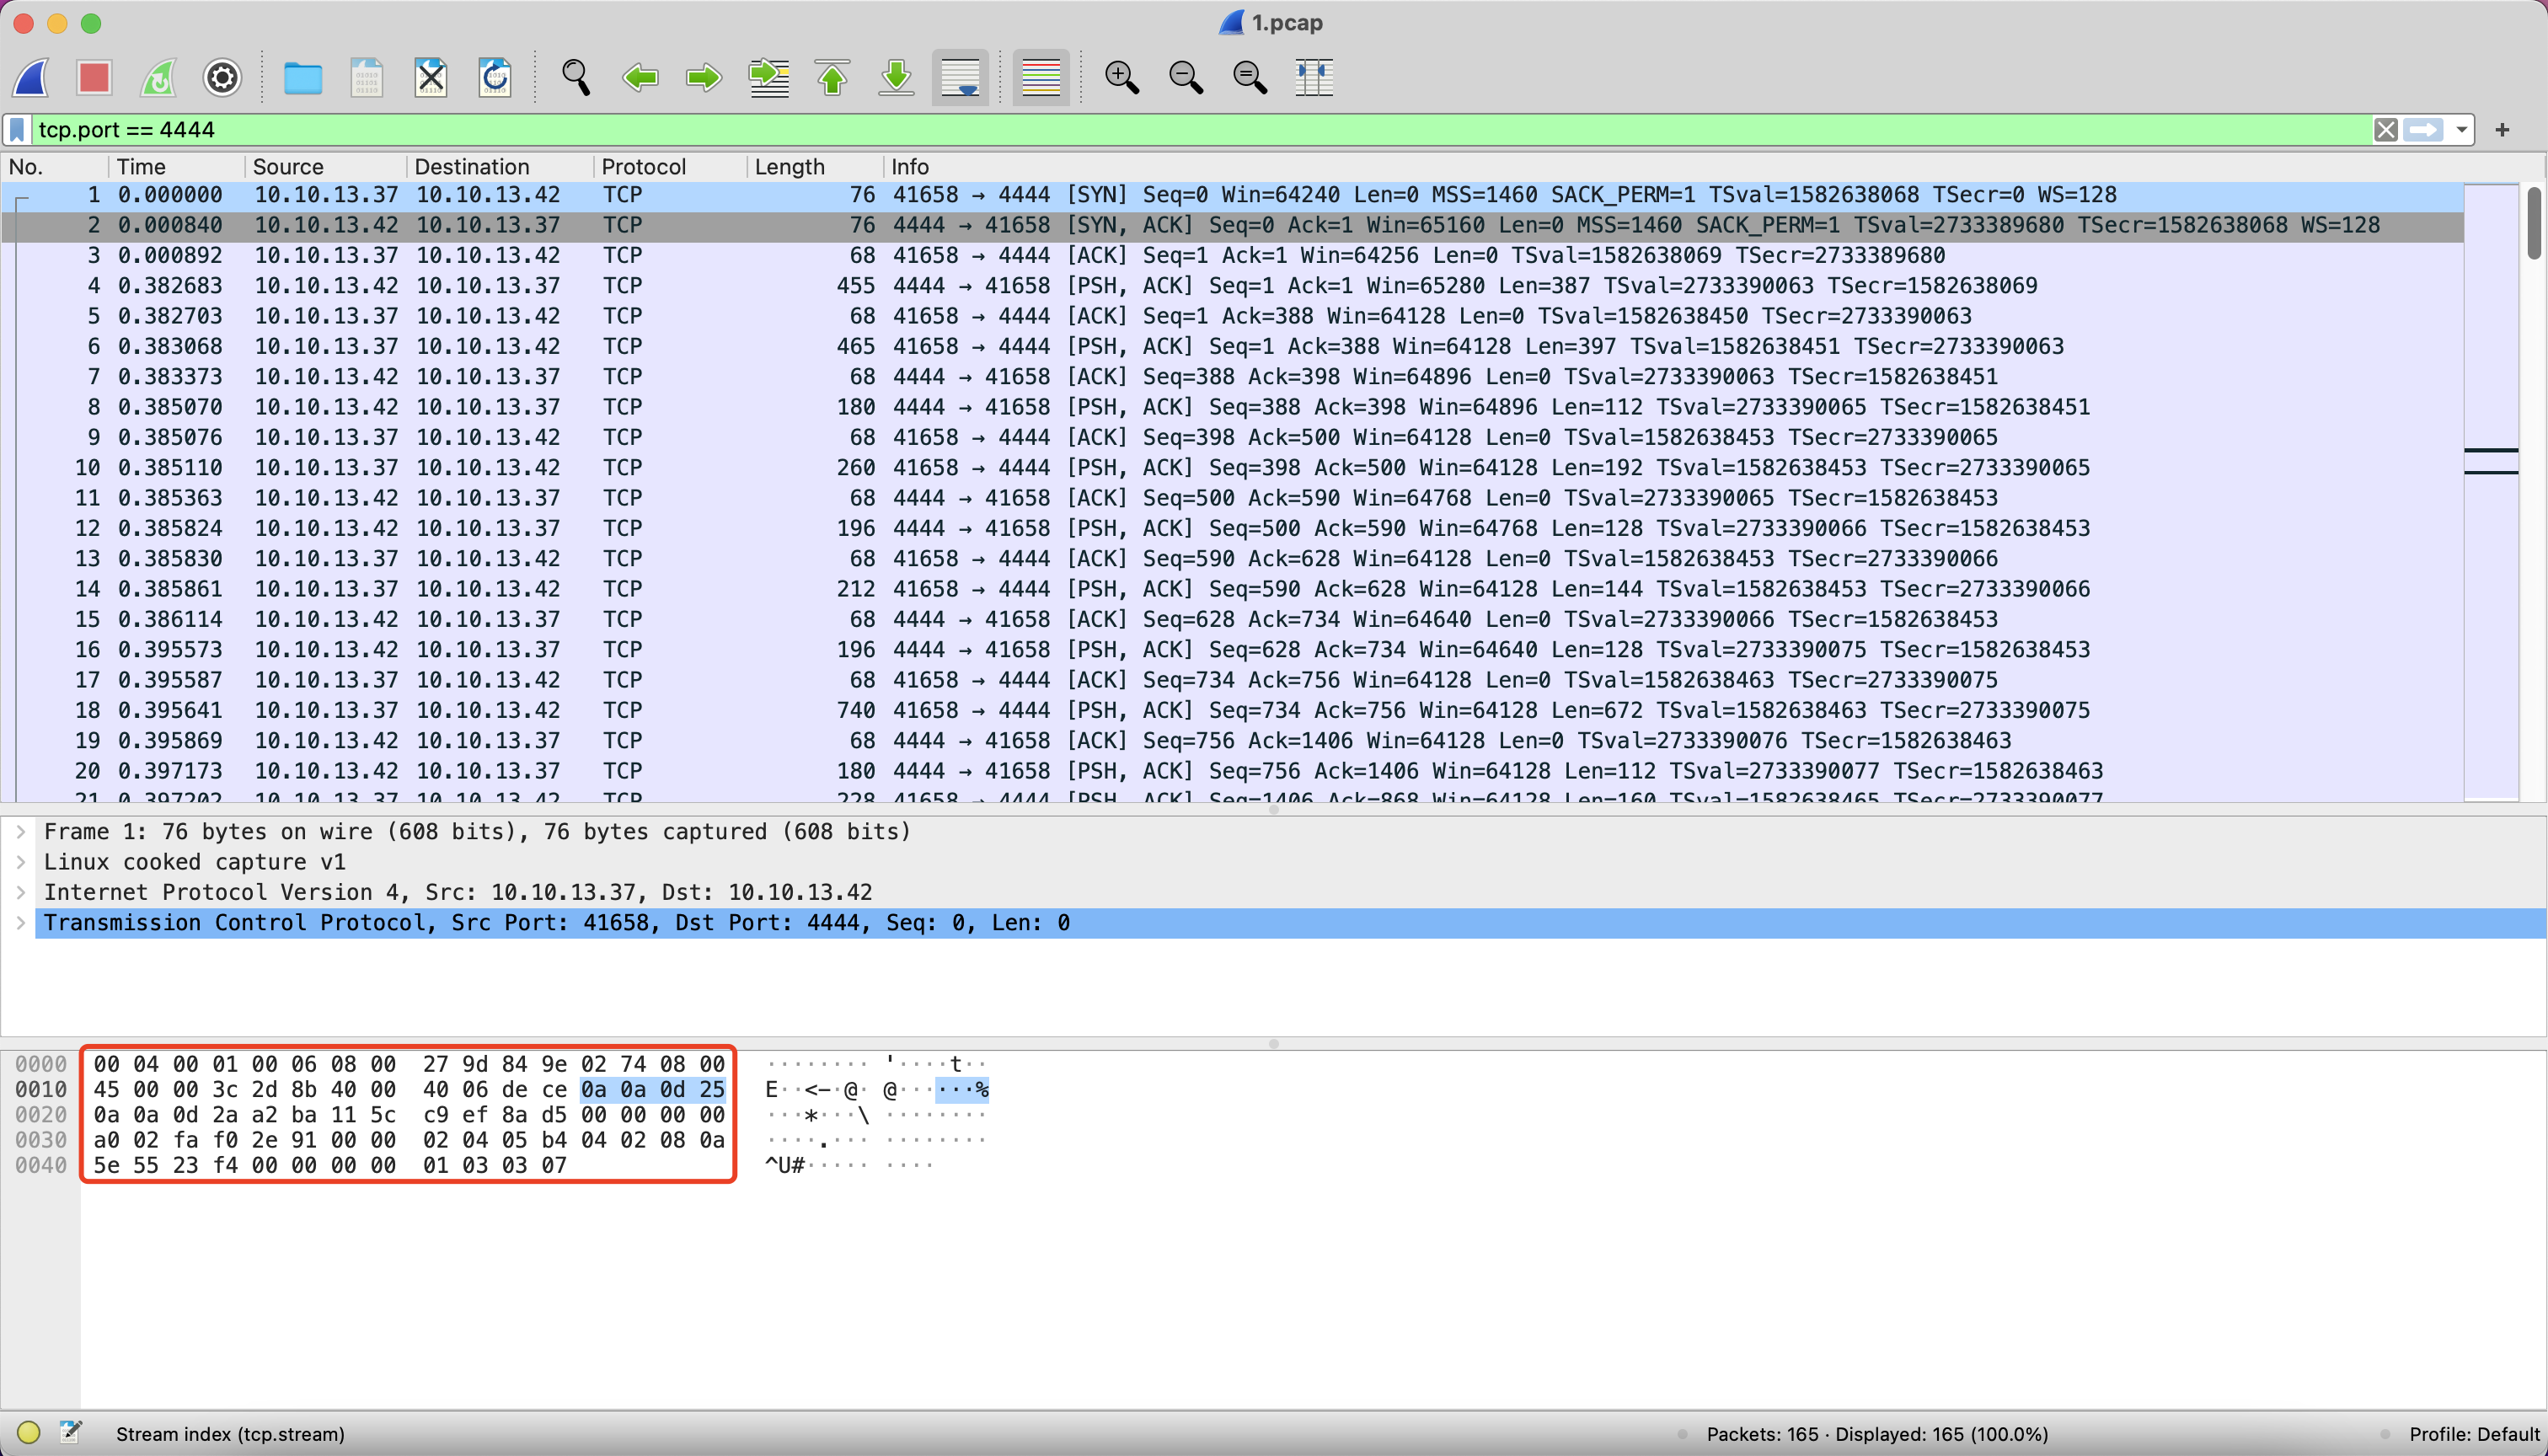Zoom out on packet text
2548x1456 pixels.
[1185, 77]
